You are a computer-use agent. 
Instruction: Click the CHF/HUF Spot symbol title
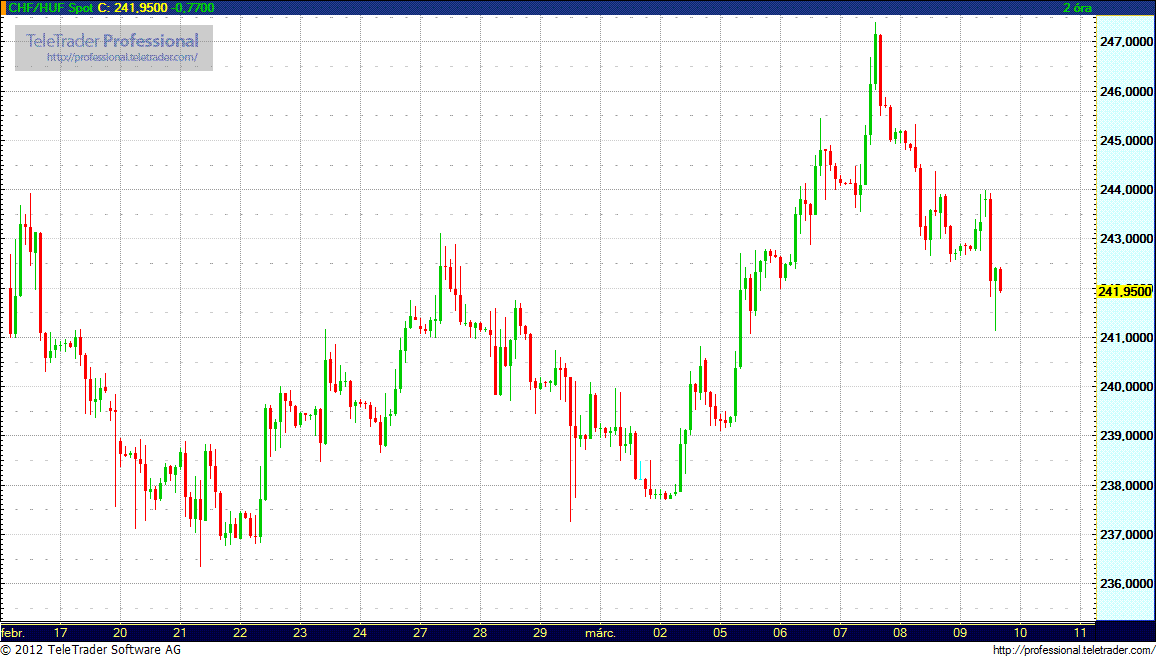point(50,7)
